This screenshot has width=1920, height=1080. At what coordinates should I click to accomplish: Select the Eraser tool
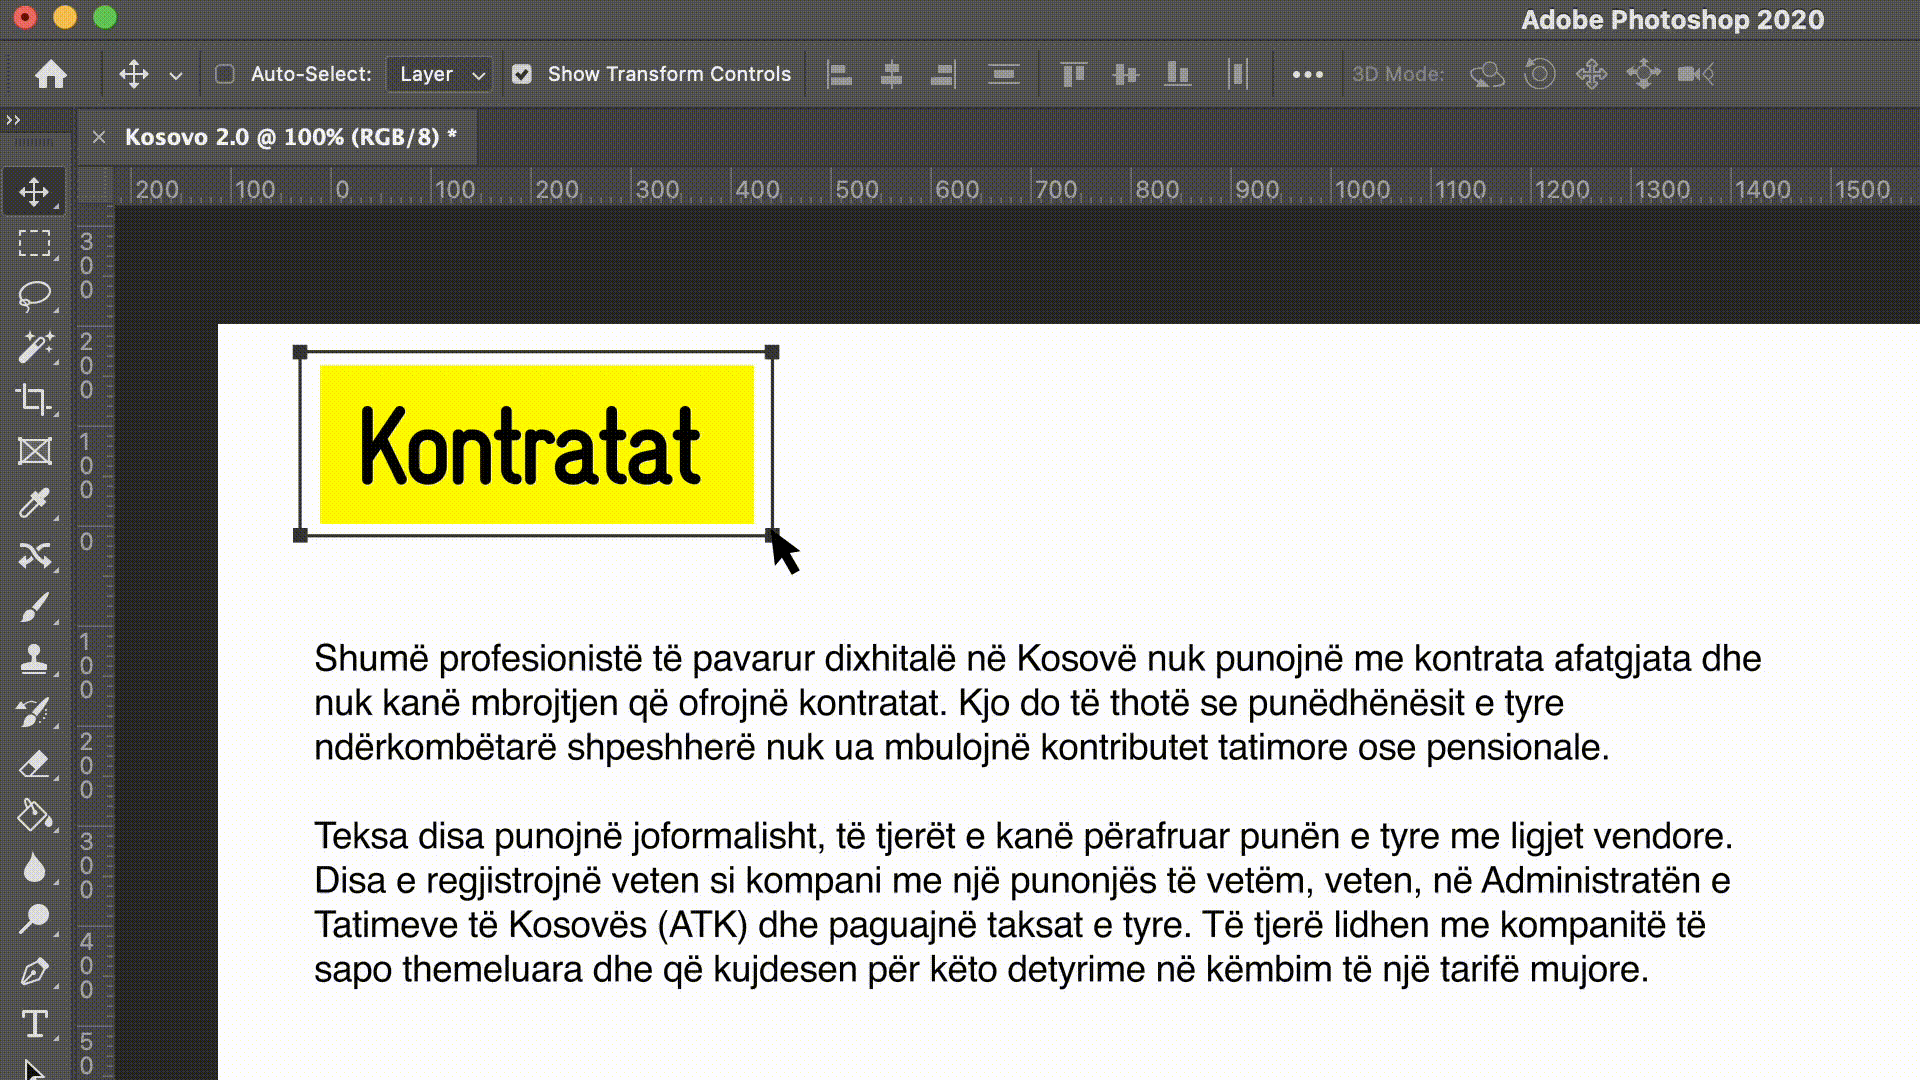click(35, 765)
